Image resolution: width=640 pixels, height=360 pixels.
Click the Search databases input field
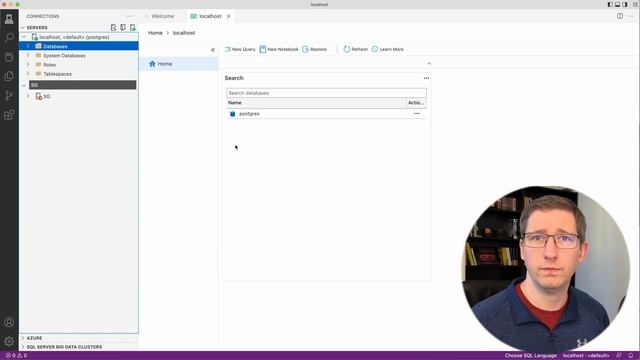[x=327, y=93]
